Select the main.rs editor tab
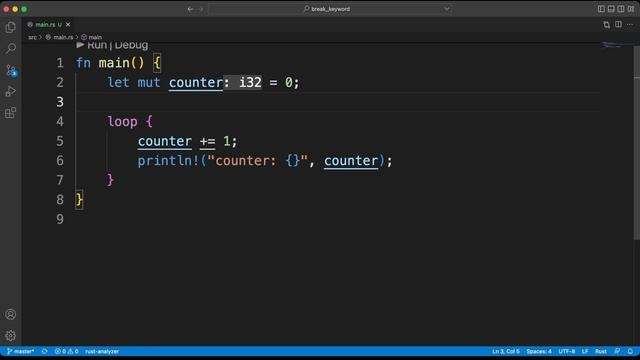Viewport: 640px width, 360px height. (x=48, y=25)
